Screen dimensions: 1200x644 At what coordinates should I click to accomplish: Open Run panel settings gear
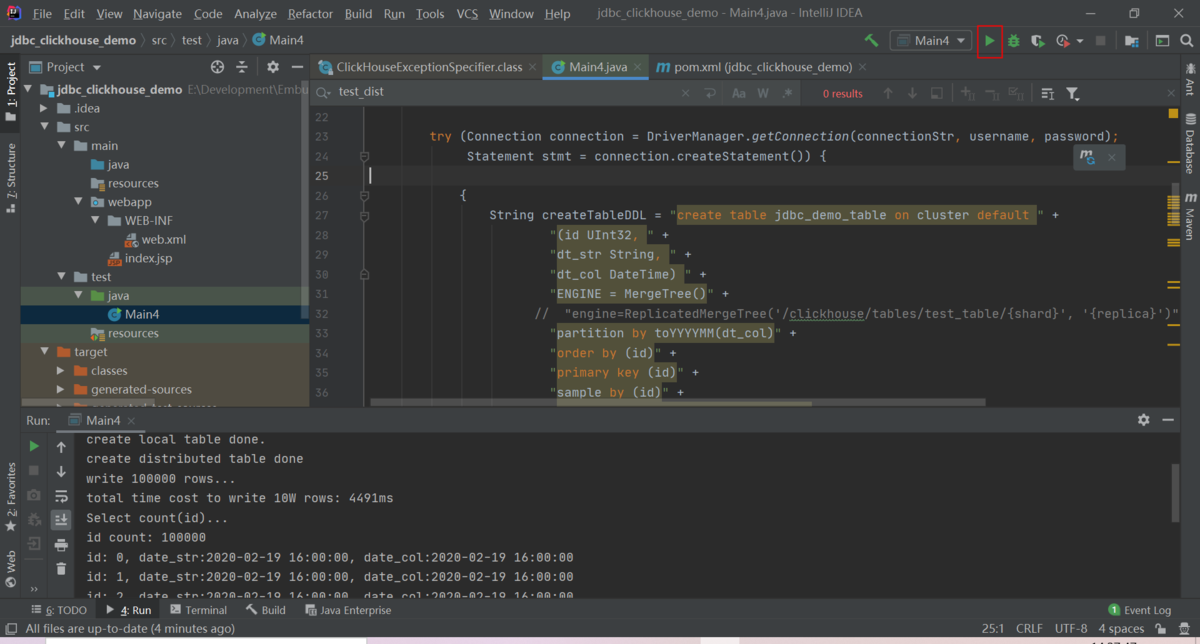[x=1144, y=420]
